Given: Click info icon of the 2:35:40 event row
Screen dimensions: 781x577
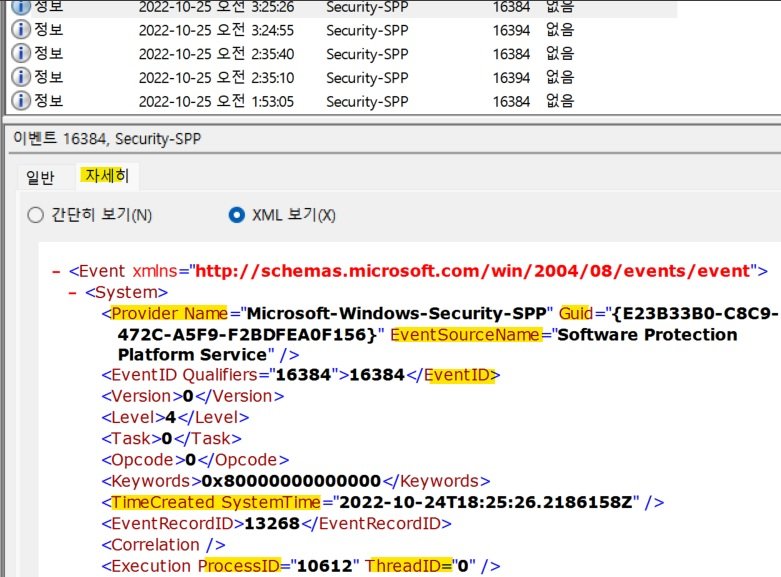Looking at the screenshot, I should [20, 53].
